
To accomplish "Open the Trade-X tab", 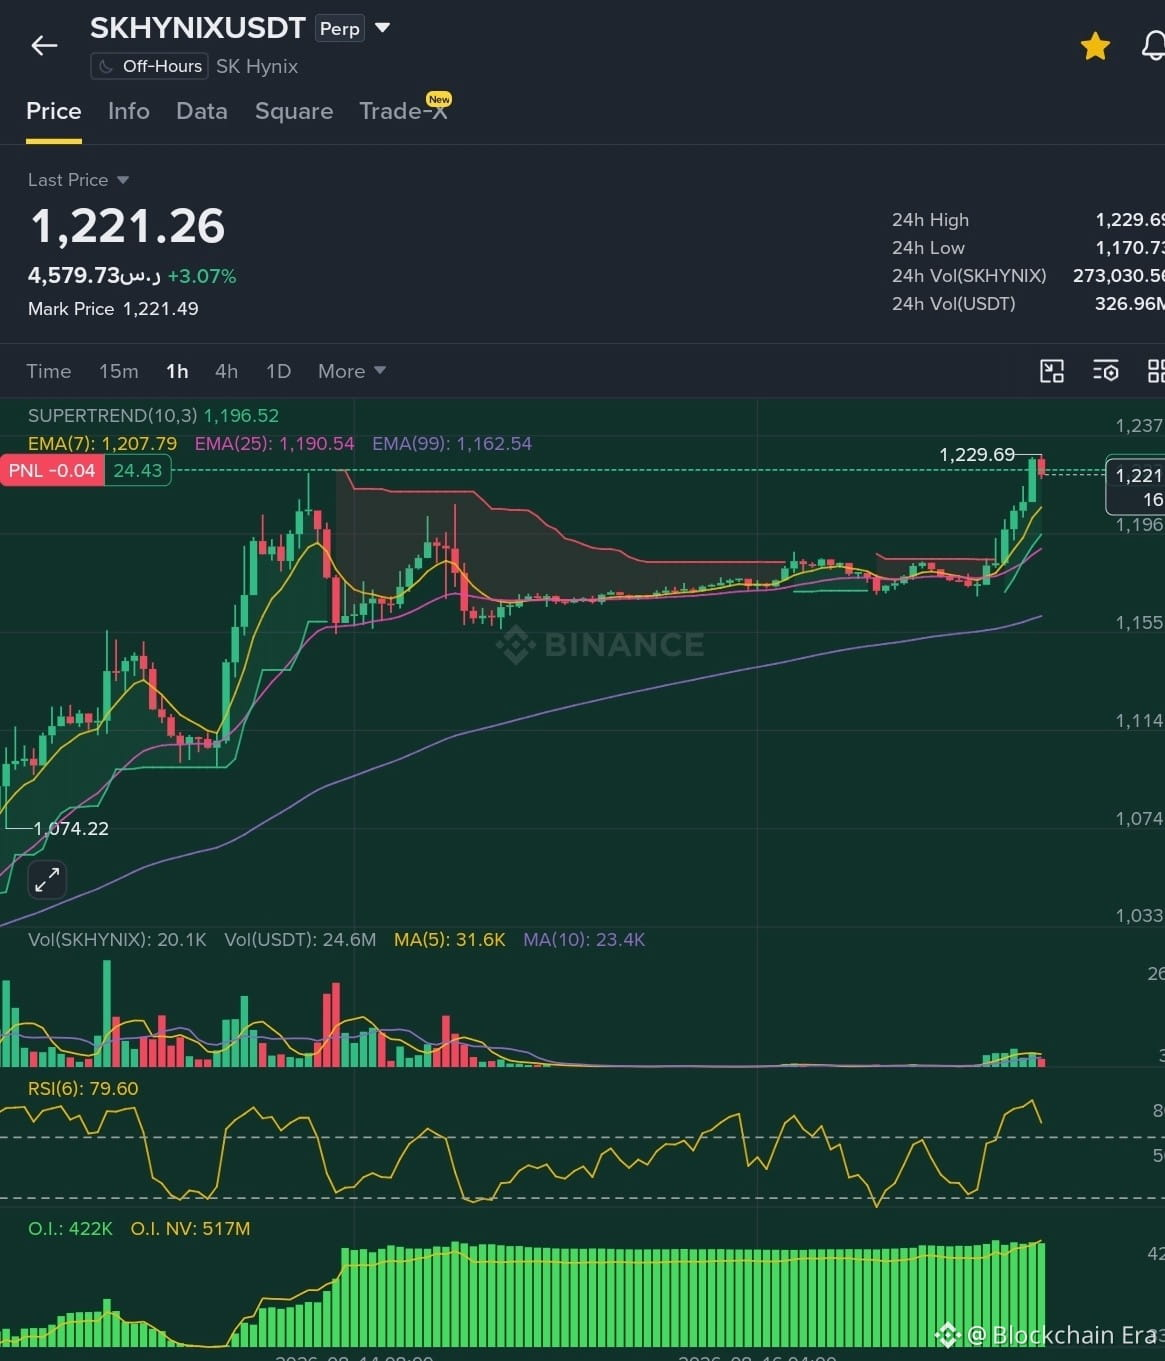I will [404, 111].
